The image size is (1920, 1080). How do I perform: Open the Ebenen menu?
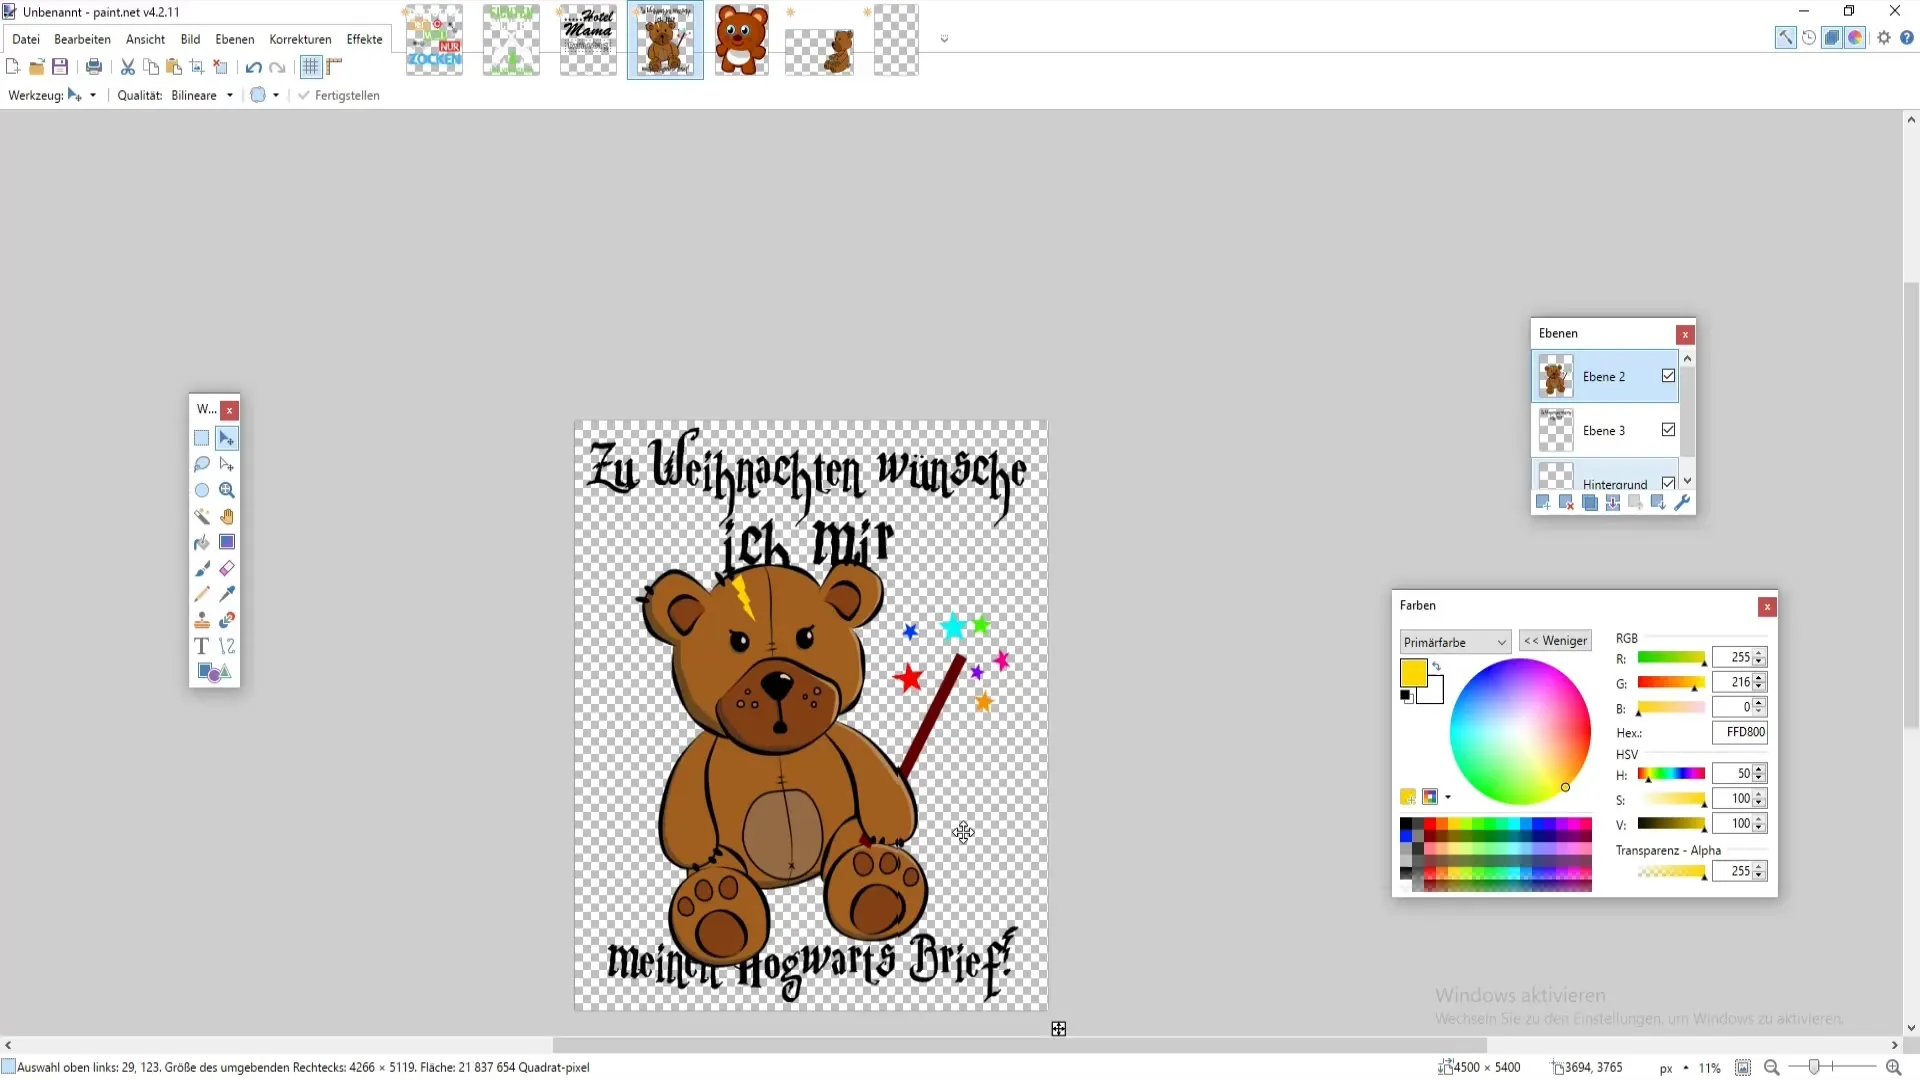(235, 39)
